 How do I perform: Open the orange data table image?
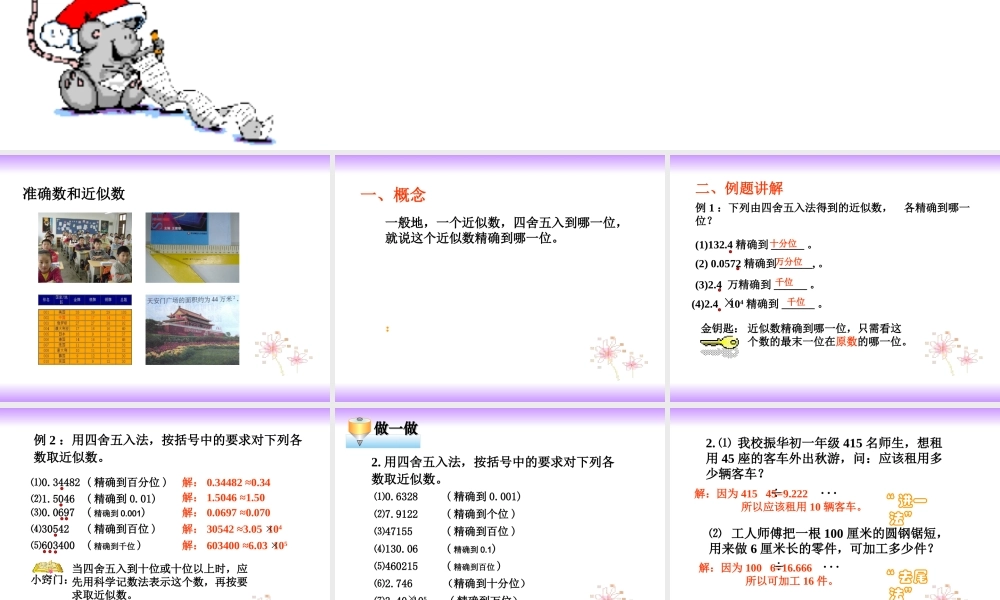click(85, 330)
